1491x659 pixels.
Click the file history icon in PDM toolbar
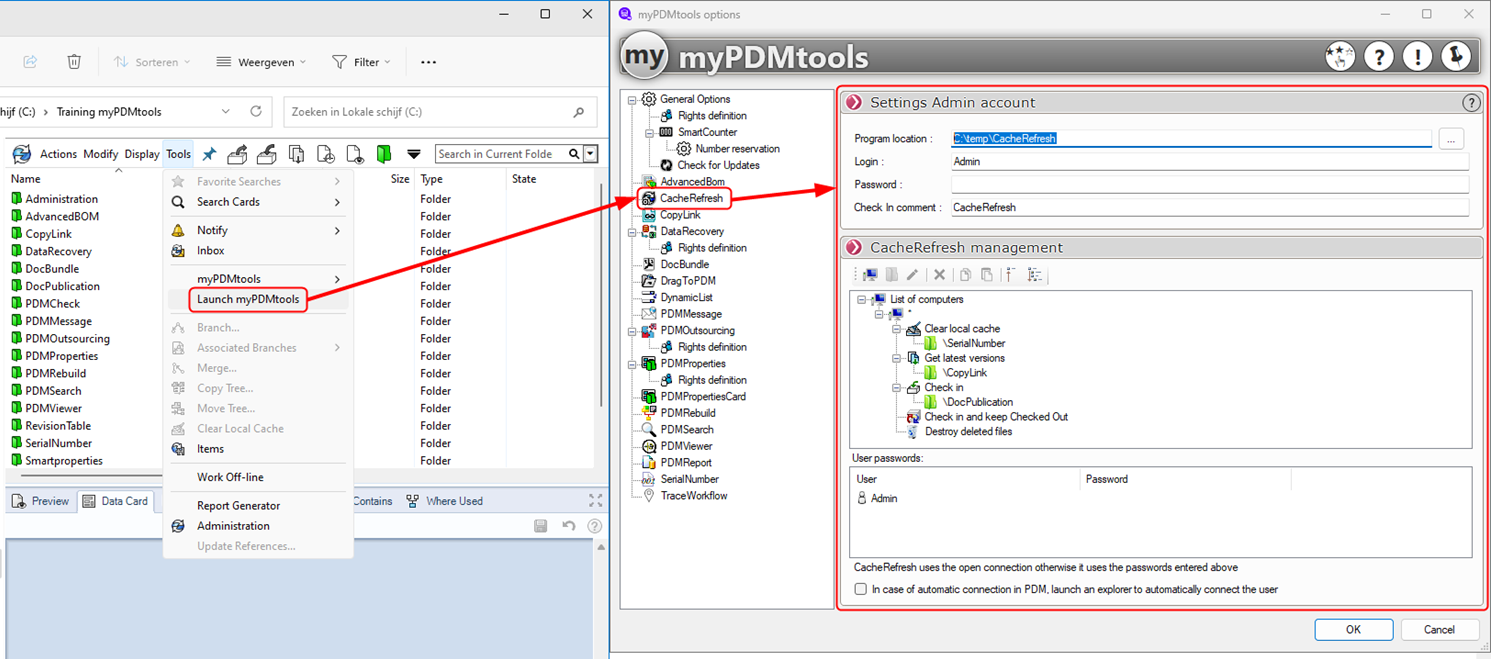[x=326, y=154]
